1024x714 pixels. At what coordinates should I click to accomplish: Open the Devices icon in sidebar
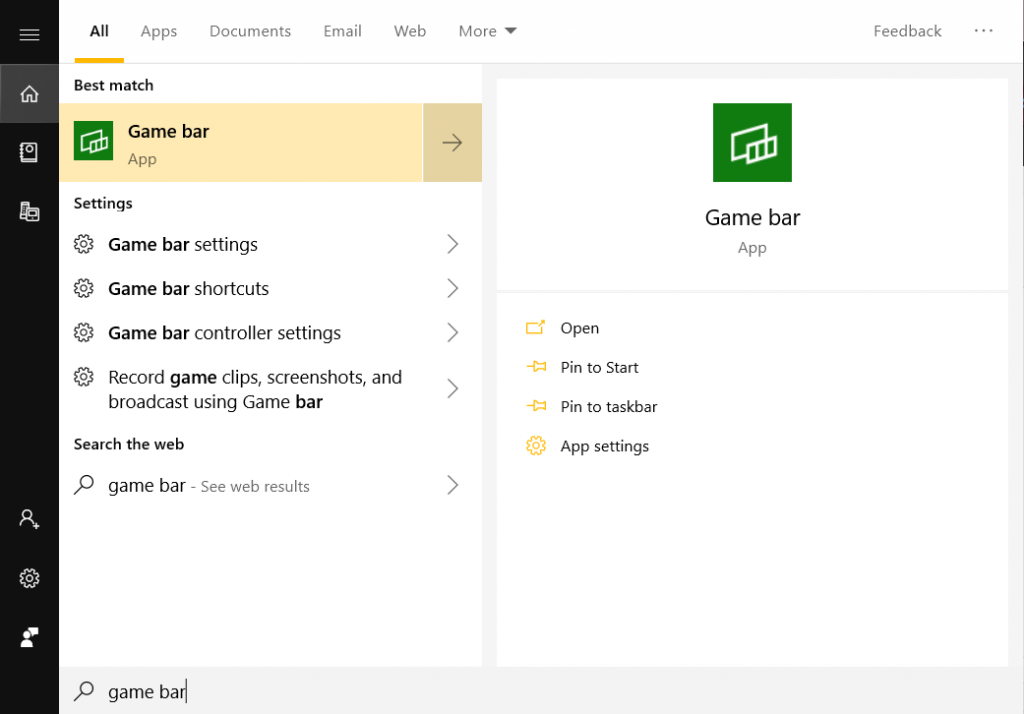click(x=29, y=212)
